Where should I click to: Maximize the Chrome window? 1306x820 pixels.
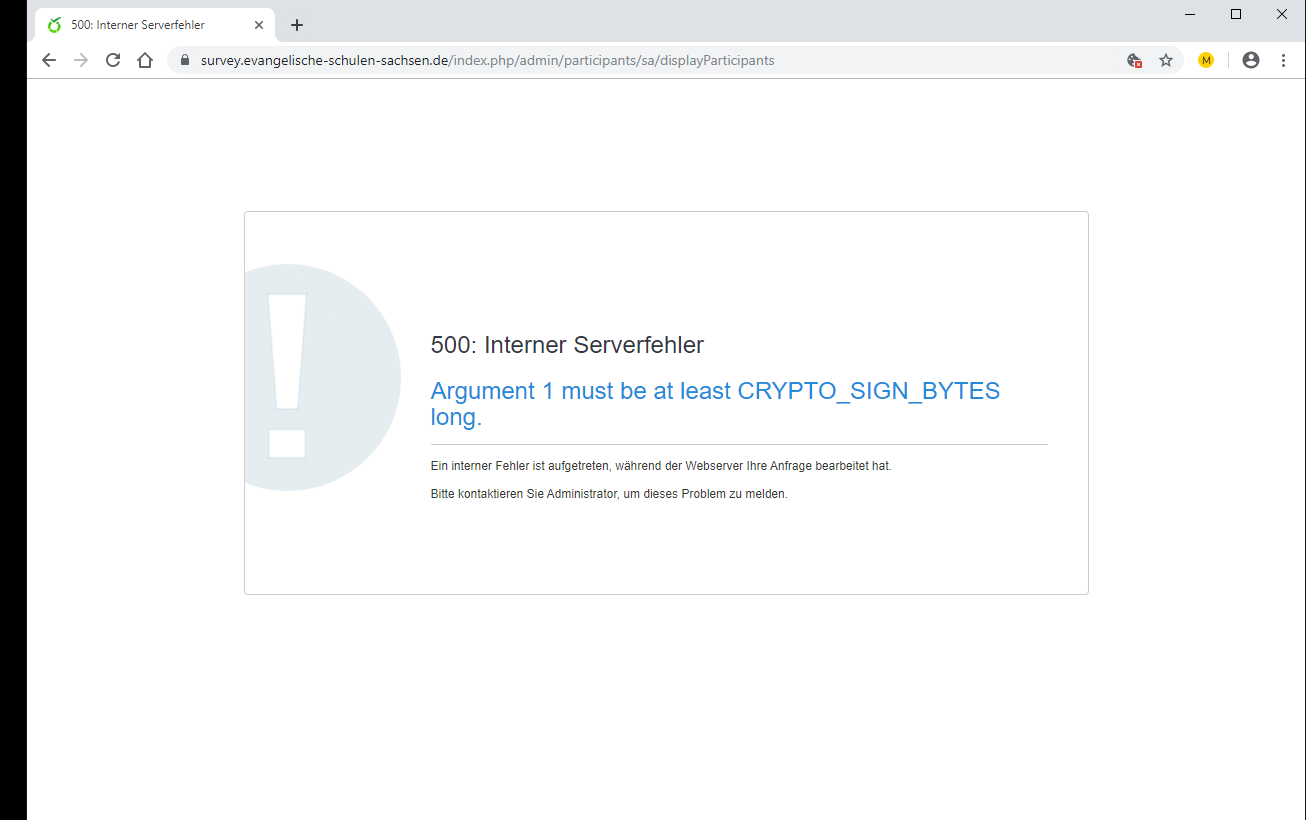[1236, 14]
